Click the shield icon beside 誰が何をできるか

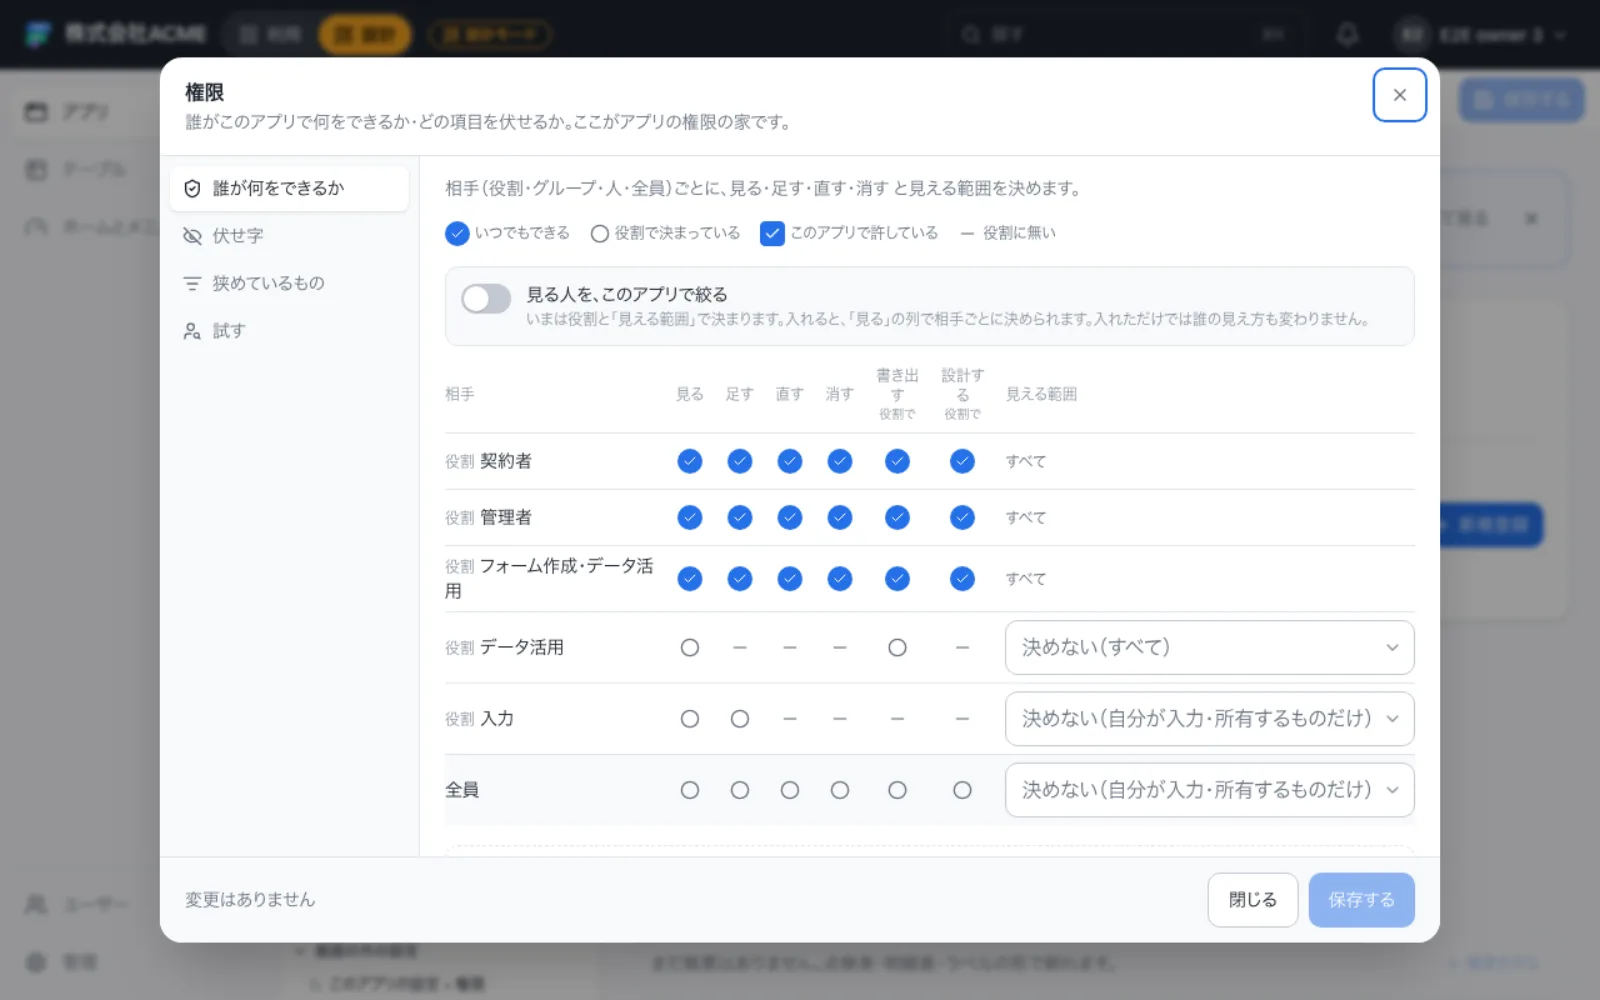[192, 188]
